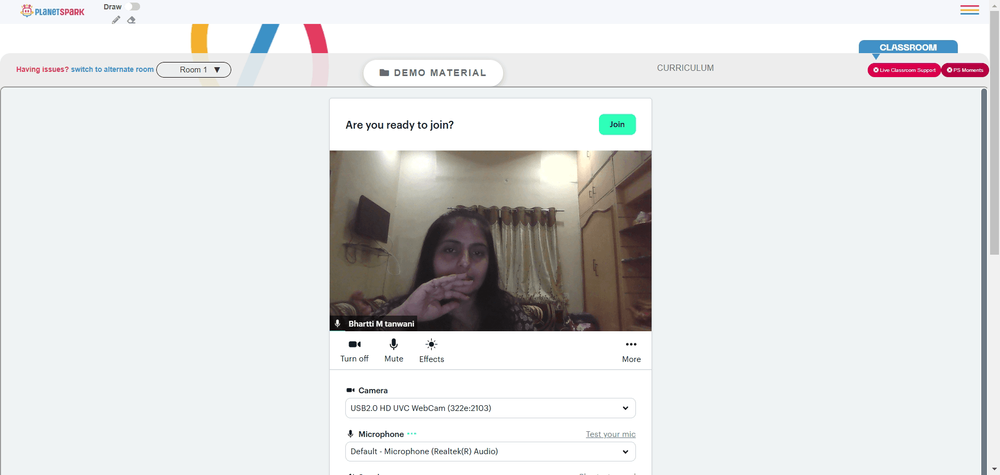Turn off the camera
This screenshot has height=475, width=1000.
355,351
